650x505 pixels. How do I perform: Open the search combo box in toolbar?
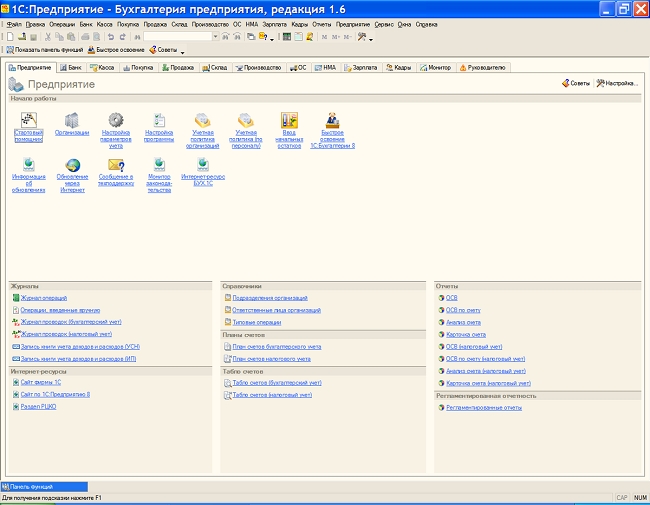tap(180, 36)
